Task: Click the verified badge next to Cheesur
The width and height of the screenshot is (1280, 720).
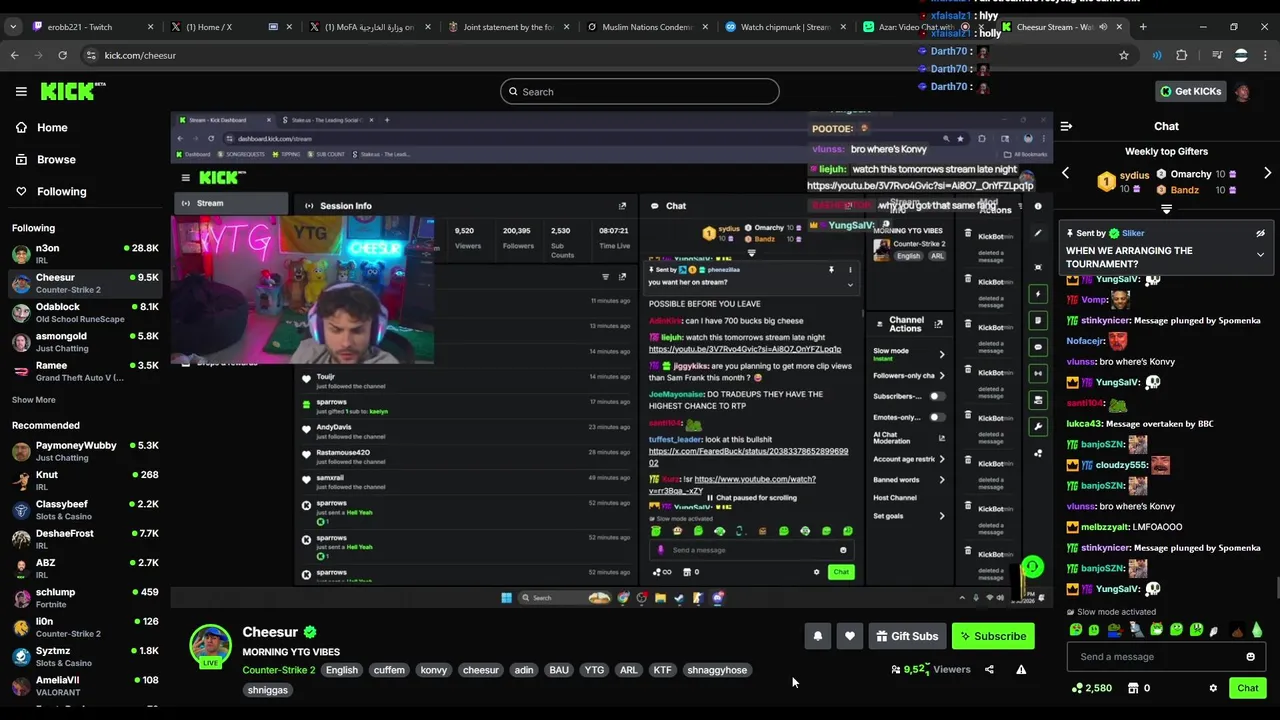Action: (x=310, y=632)
